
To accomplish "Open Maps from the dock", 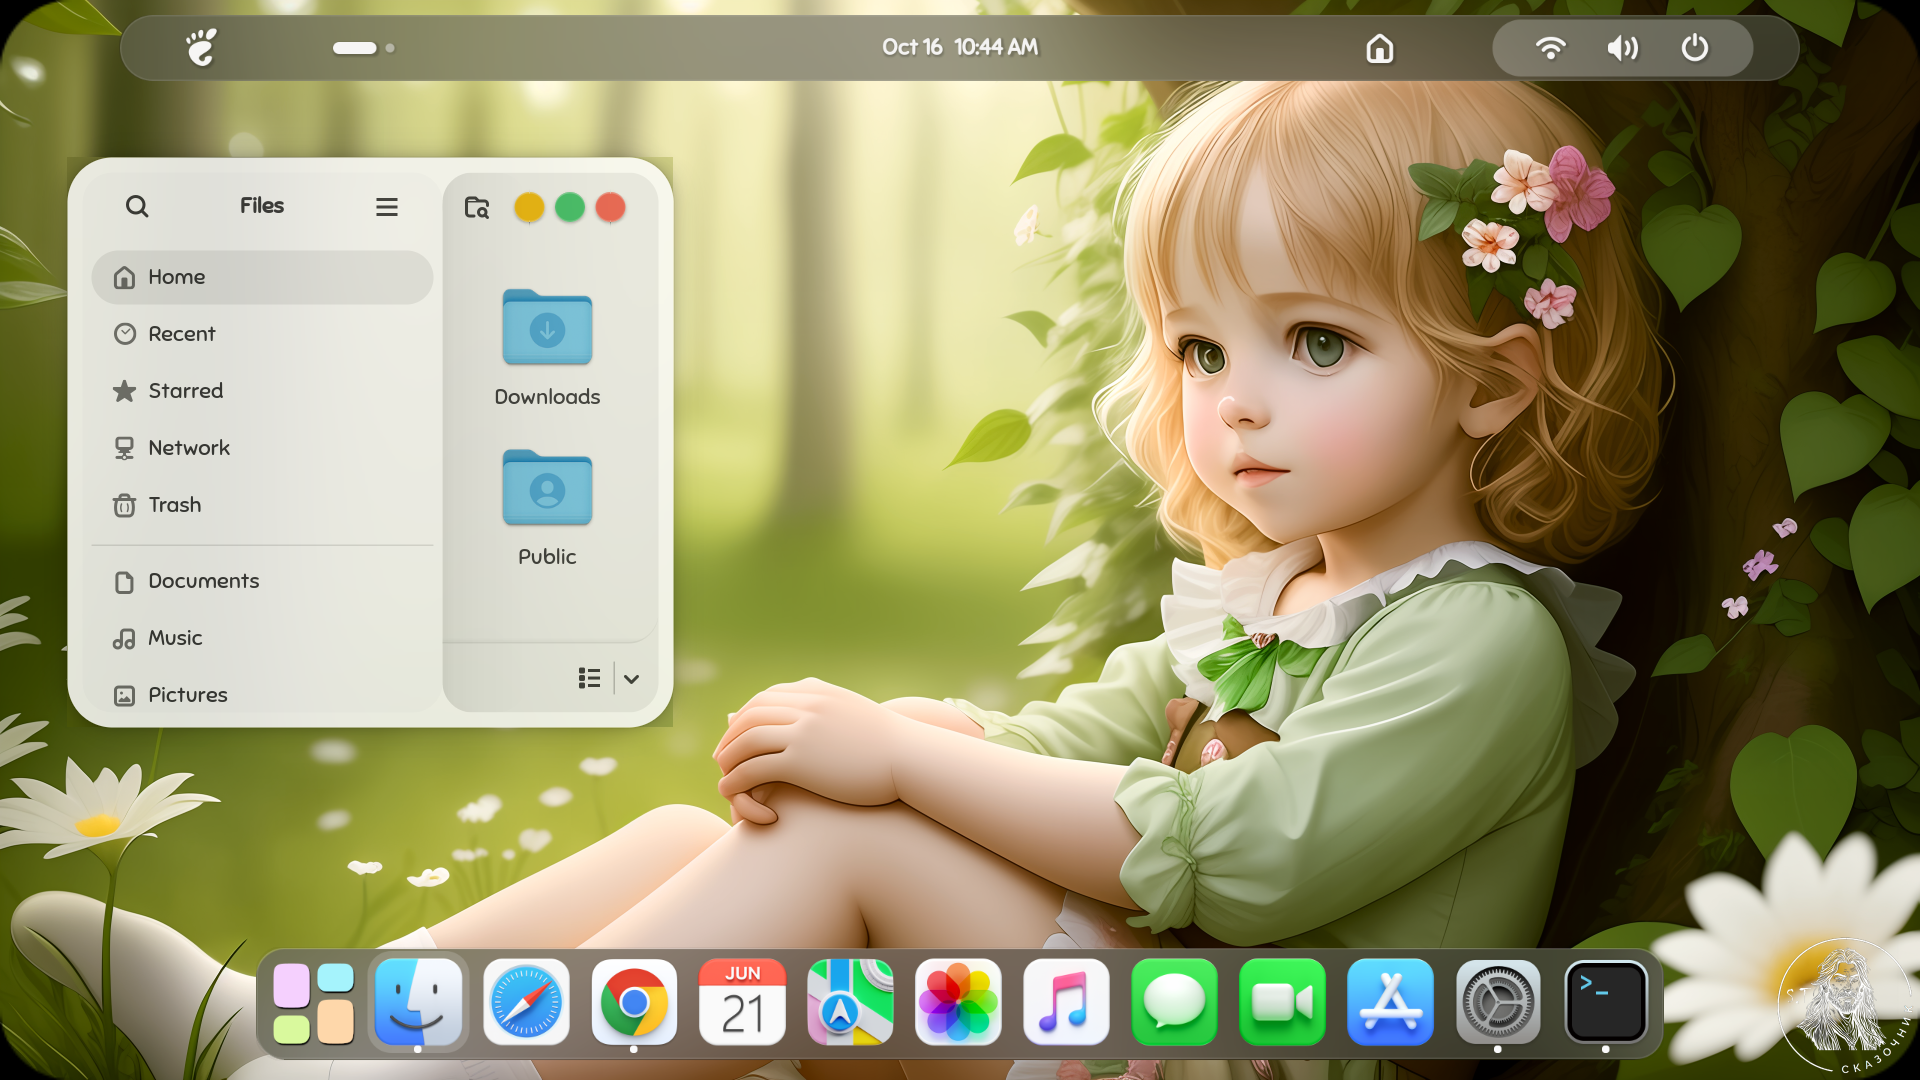I will [x=850, y=1003].
